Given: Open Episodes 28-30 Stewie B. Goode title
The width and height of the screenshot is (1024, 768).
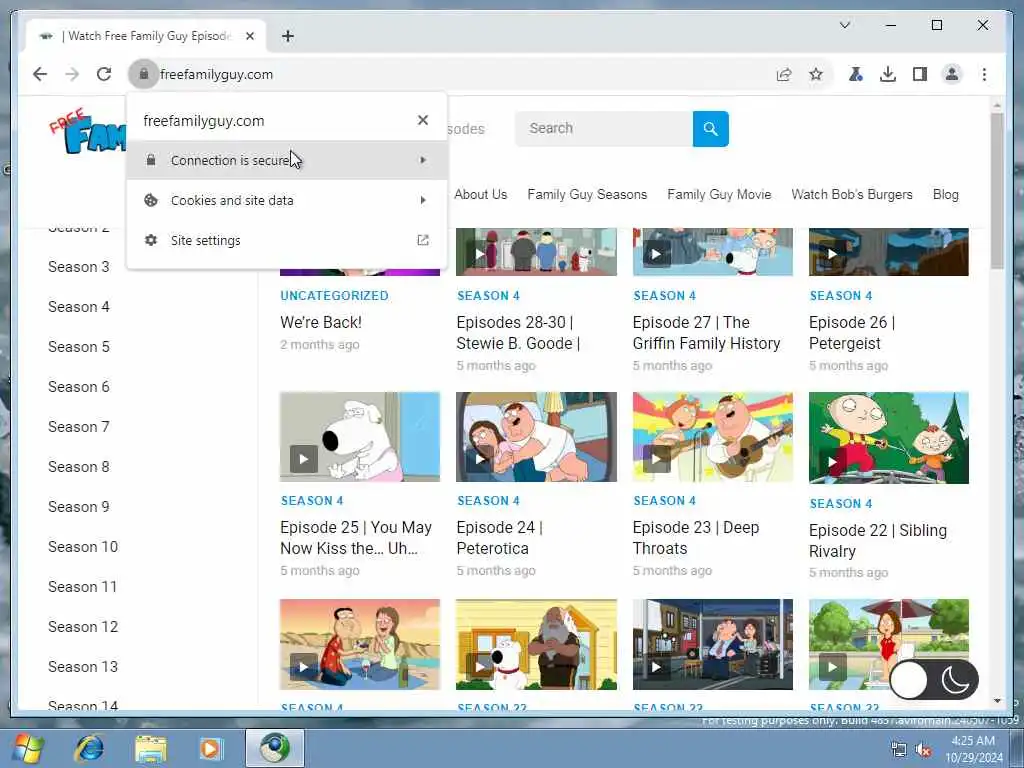Looking at the screenshot, I should click(x=519, y=332).
